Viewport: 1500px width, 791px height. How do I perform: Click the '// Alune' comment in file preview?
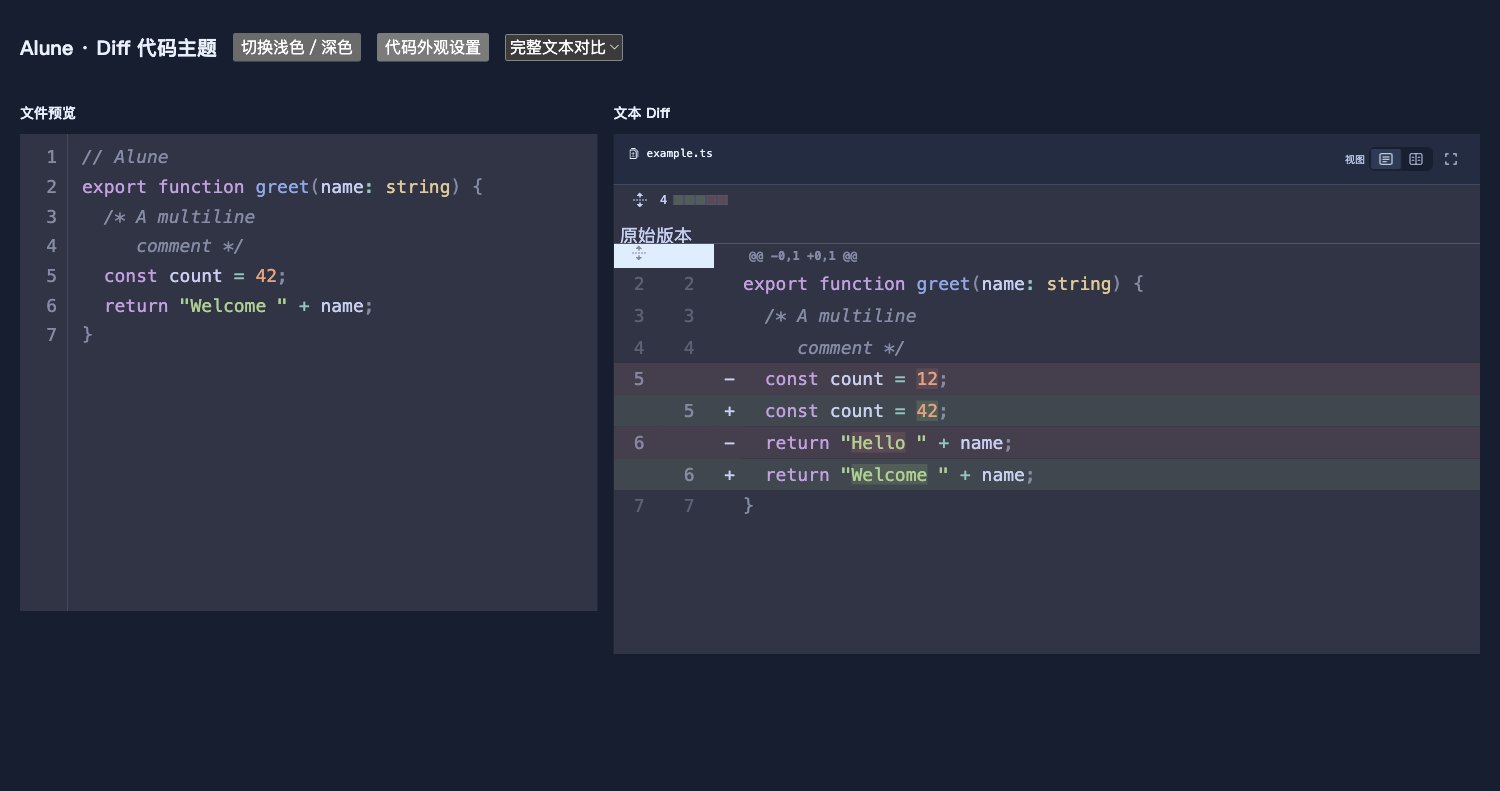125,157
